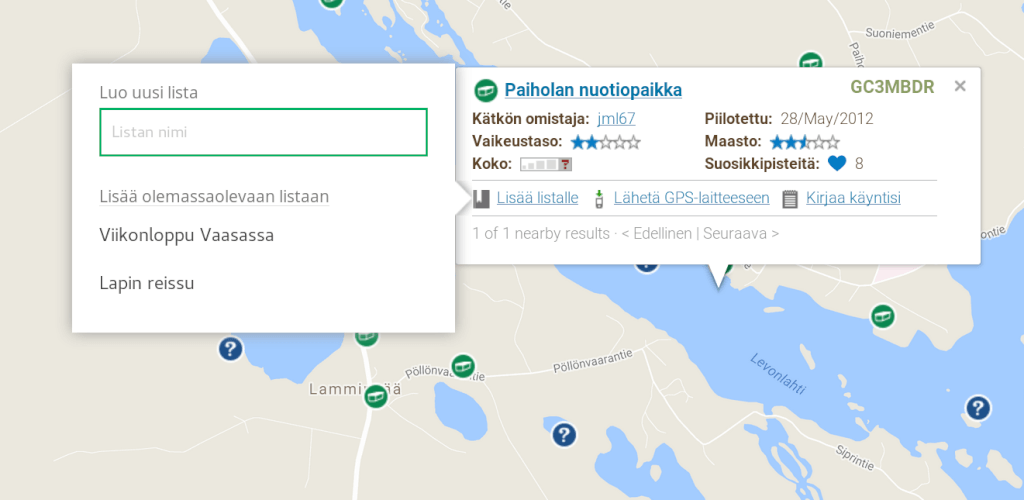Screen dimensions: 1024x500
Task: Add cache to Lapin reissu list
Action: pyautogui.click(x=147, y=283)
